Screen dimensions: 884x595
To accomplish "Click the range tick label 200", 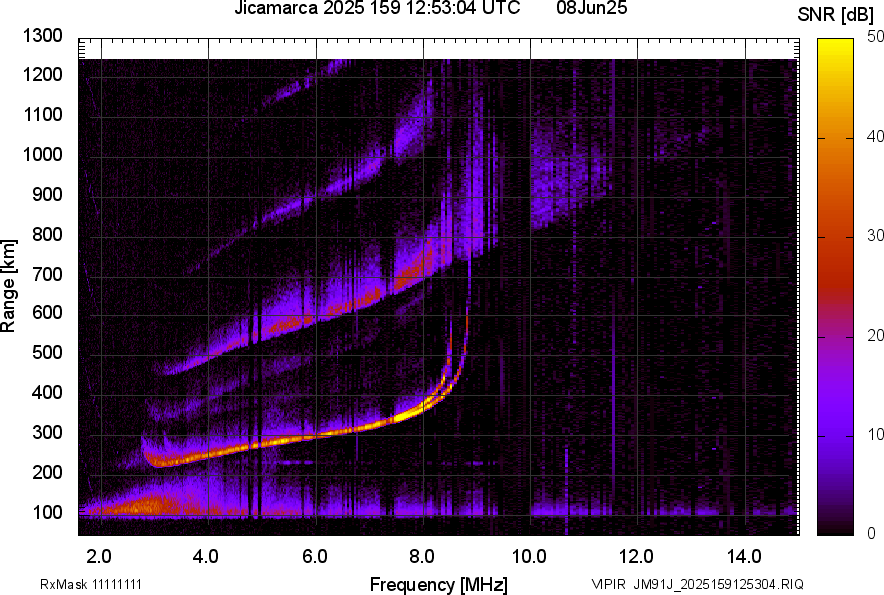I will pyautogui.click(x=47, y=472).
